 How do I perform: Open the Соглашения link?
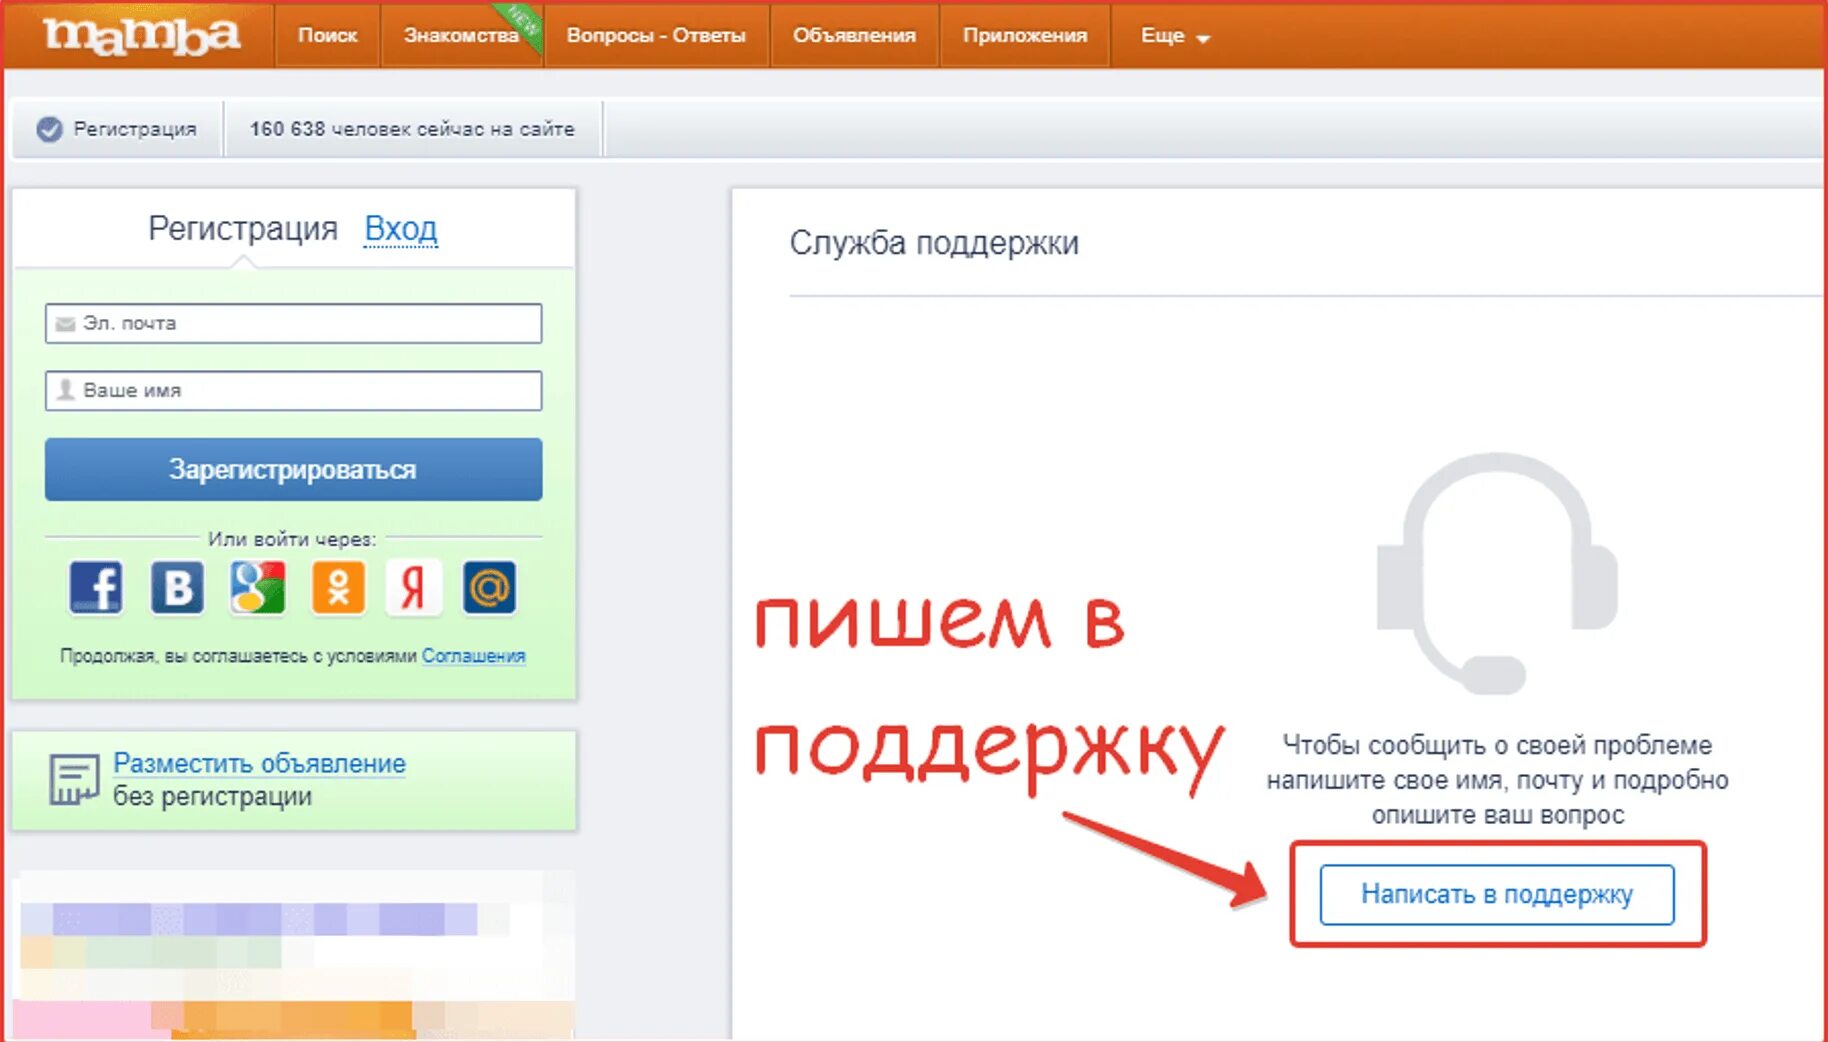[473, 656]
